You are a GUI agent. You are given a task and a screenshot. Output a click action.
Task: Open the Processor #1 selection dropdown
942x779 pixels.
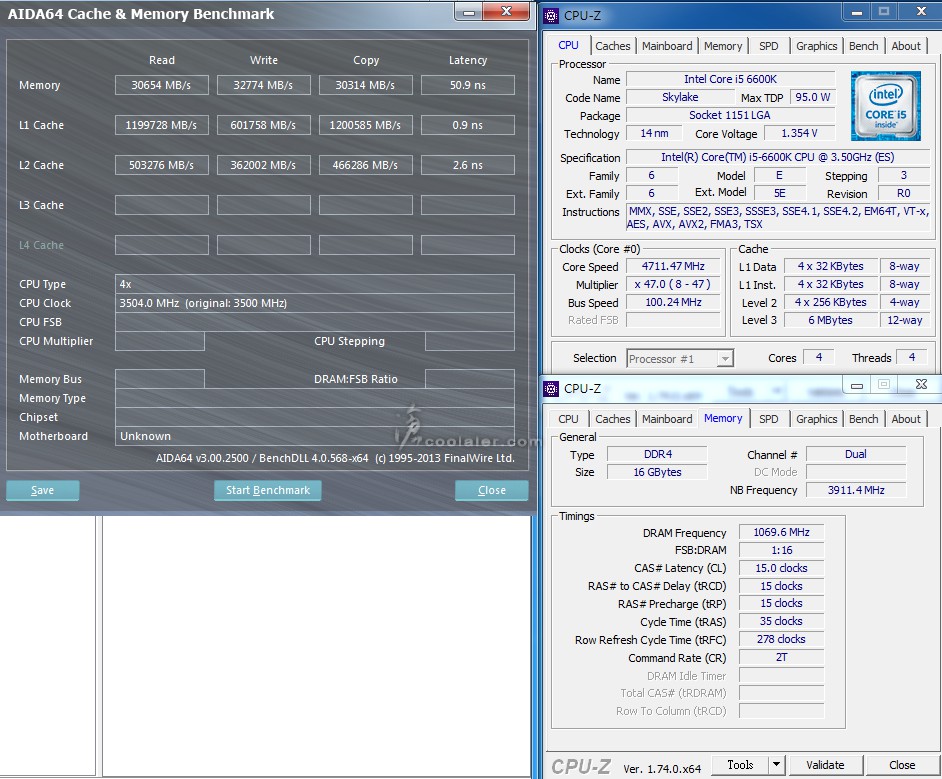pyautogui.click(x=679, y=359)
